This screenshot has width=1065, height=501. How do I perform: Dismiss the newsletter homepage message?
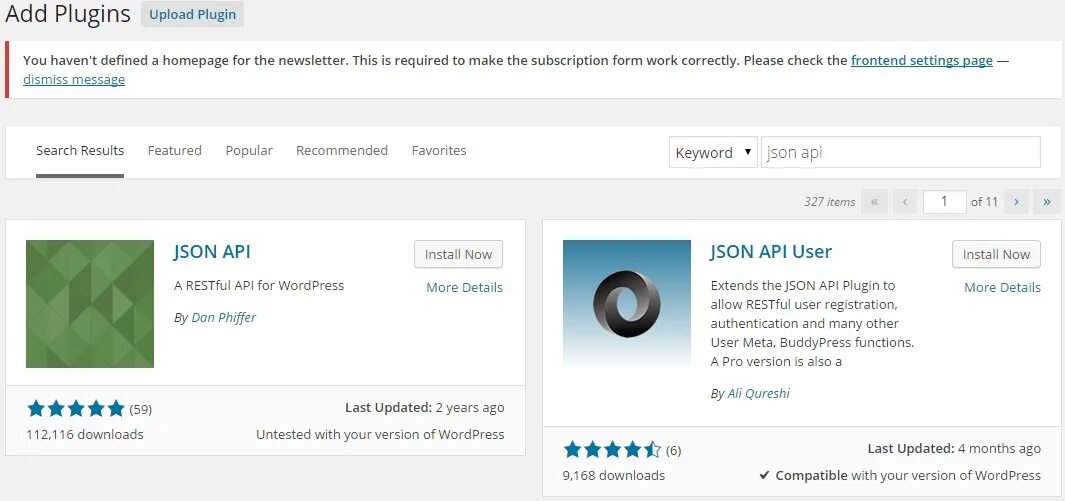tap(74, 80)
